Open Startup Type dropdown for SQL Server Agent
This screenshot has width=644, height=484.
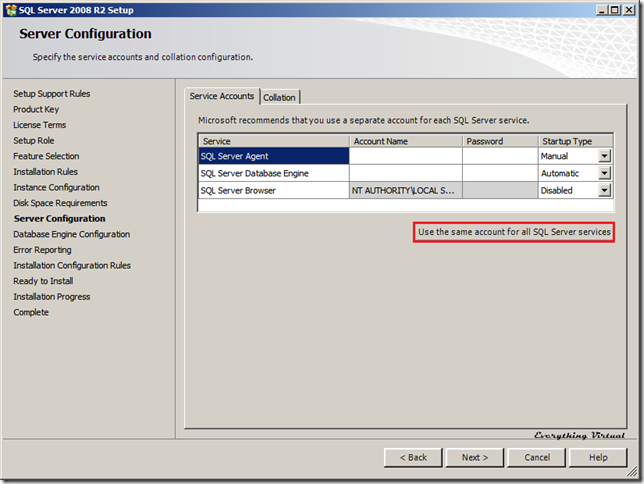click(604, 156)
